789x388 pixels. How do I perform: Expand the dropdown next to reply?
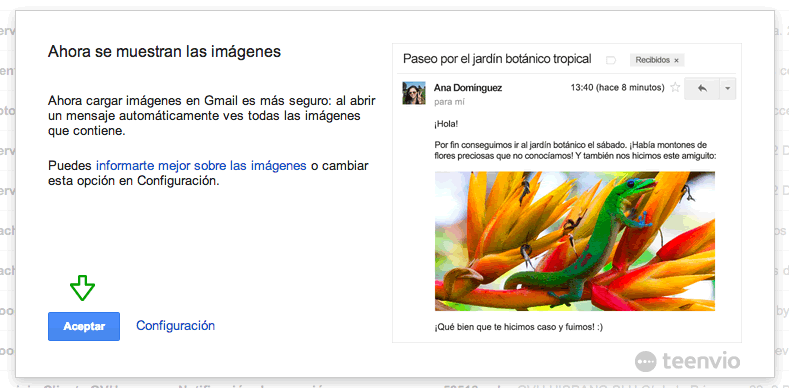[728, 88]
